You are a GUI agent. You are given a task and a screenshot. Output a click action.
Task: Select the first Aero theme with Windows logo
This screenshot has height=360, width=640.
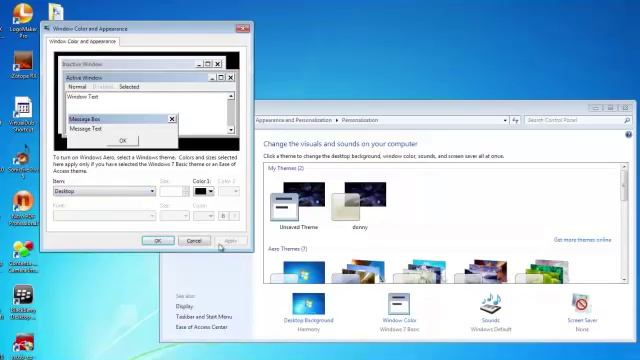[298, 272]
